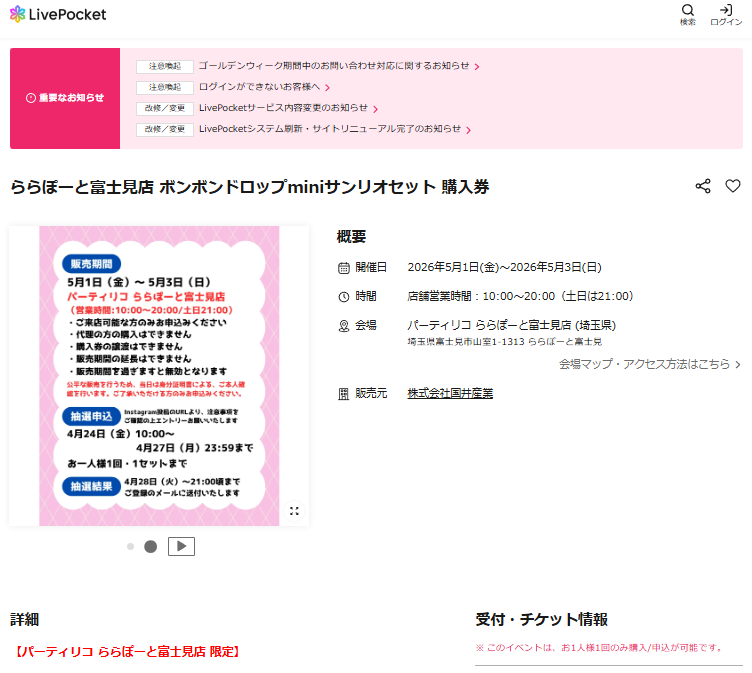Expand the event image to fullscreen
This screenshot has height=673, width=752.
(294, 511)
